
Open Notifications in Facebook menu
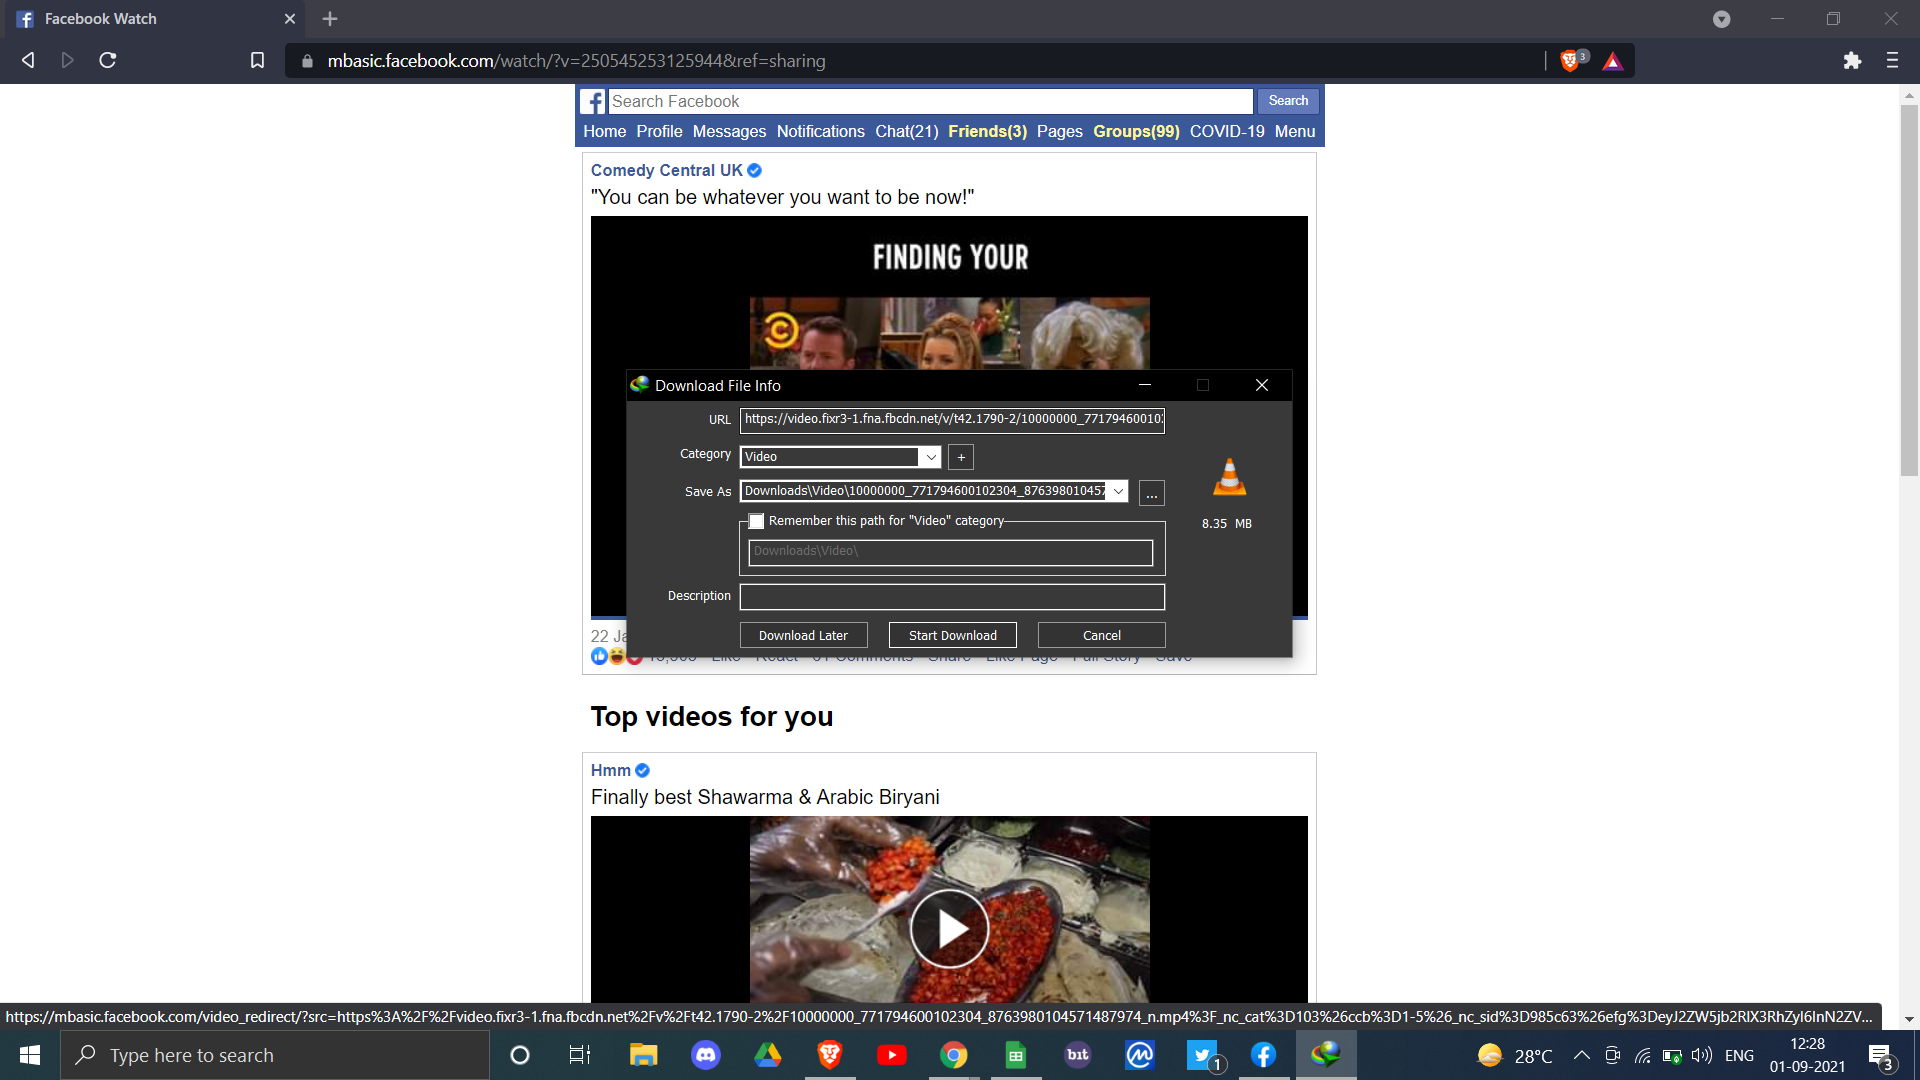(x=821, y=132)
